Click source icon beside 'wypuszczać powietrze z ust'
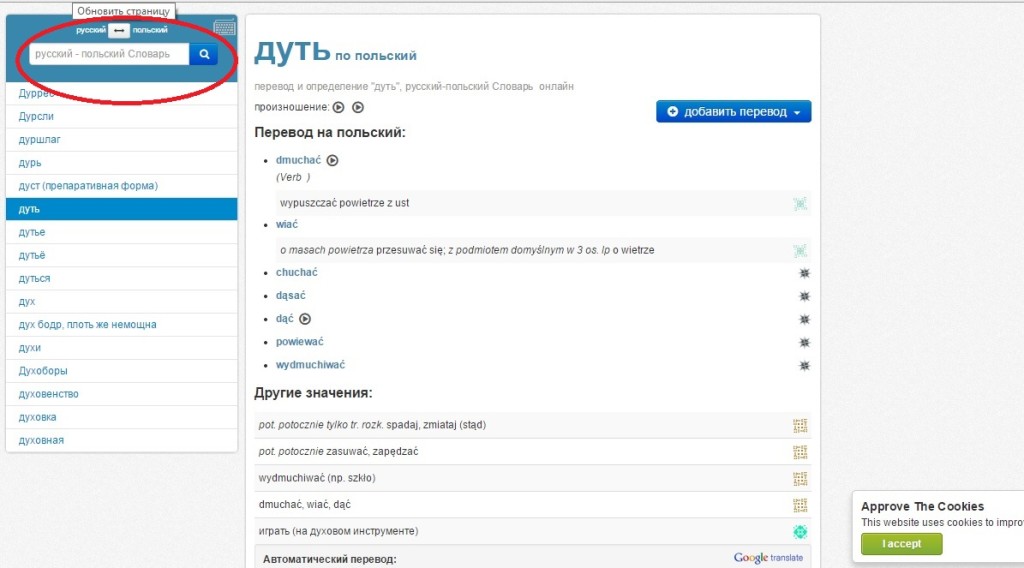Screen dimensions: 1024x568 (800, 203)
